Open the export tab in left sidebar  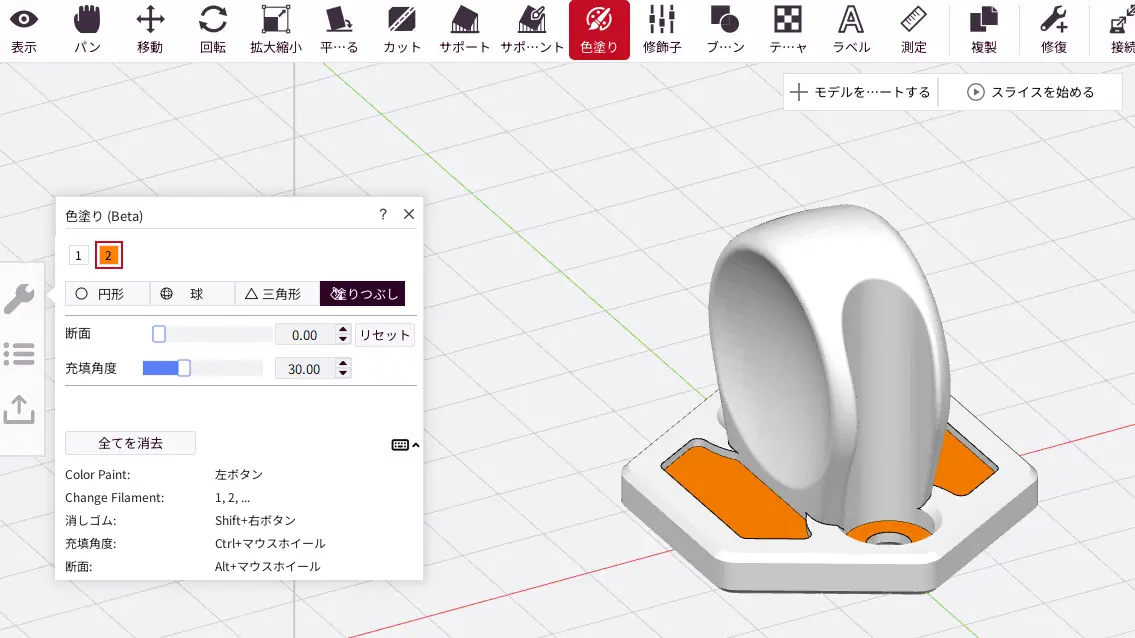tap(19, 409)
